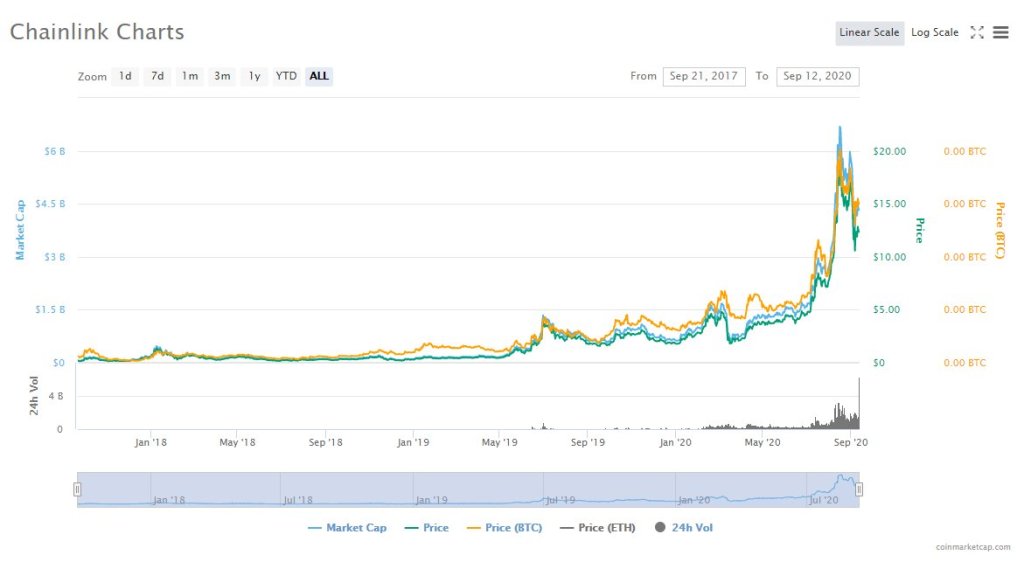Image resolution: width=1024 pixels, height=562 pixels.
Task: Choose the 3m zoom option
Action: [222, 76]
